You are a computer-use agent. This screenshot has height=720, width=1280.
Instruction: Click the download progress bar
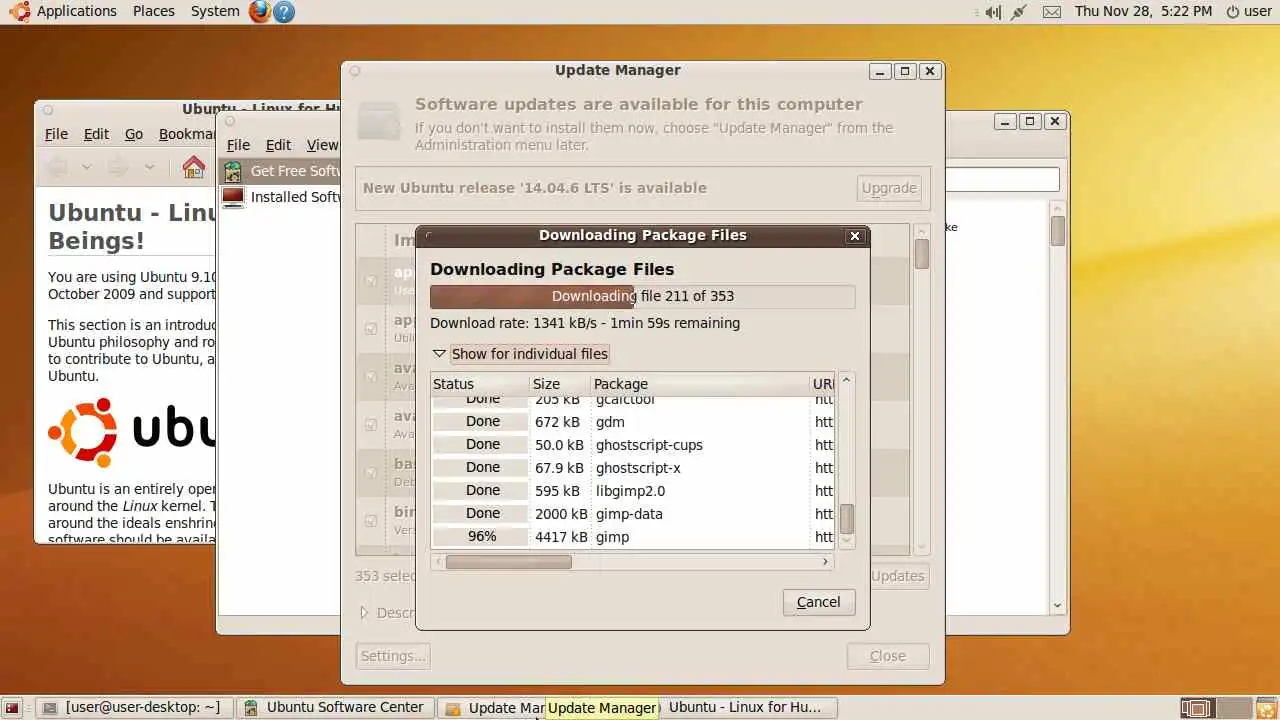click(642, 296)
